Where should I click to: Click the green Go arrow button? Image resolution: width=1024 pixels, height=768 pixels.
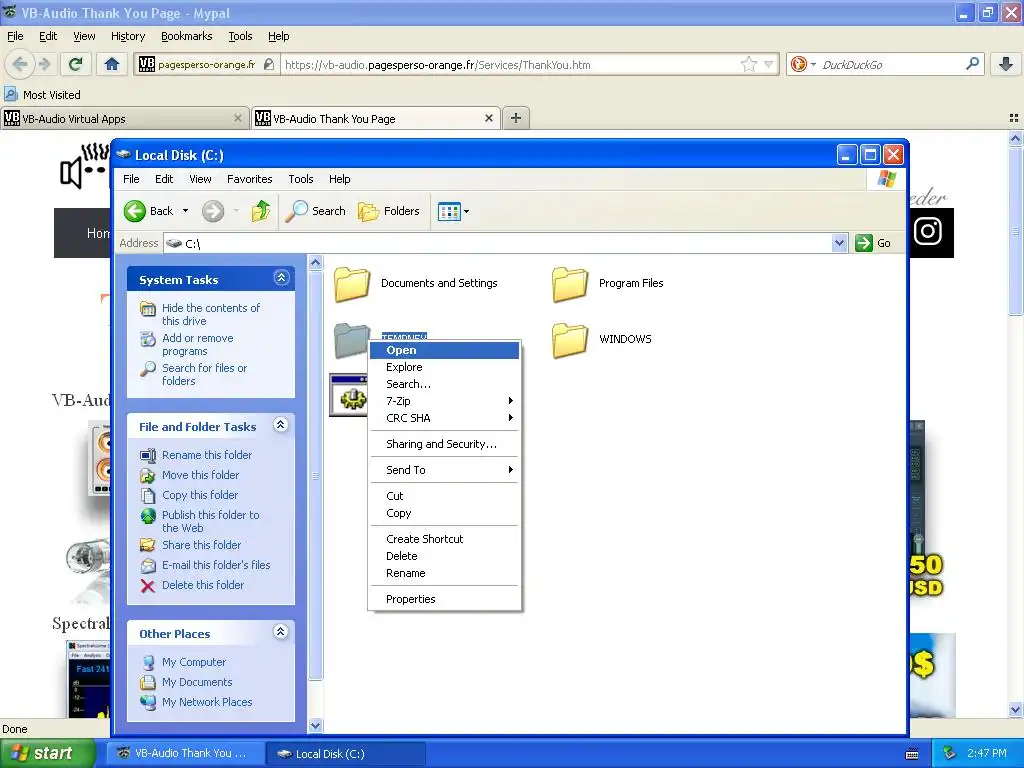864,243
